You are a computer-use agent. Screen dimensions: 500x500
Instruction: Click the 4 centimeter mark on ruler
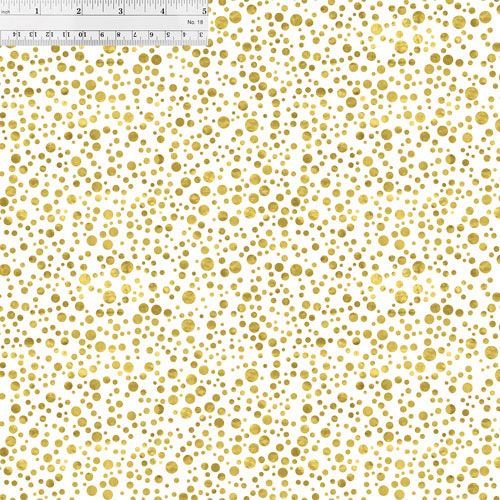click(184, 34)
